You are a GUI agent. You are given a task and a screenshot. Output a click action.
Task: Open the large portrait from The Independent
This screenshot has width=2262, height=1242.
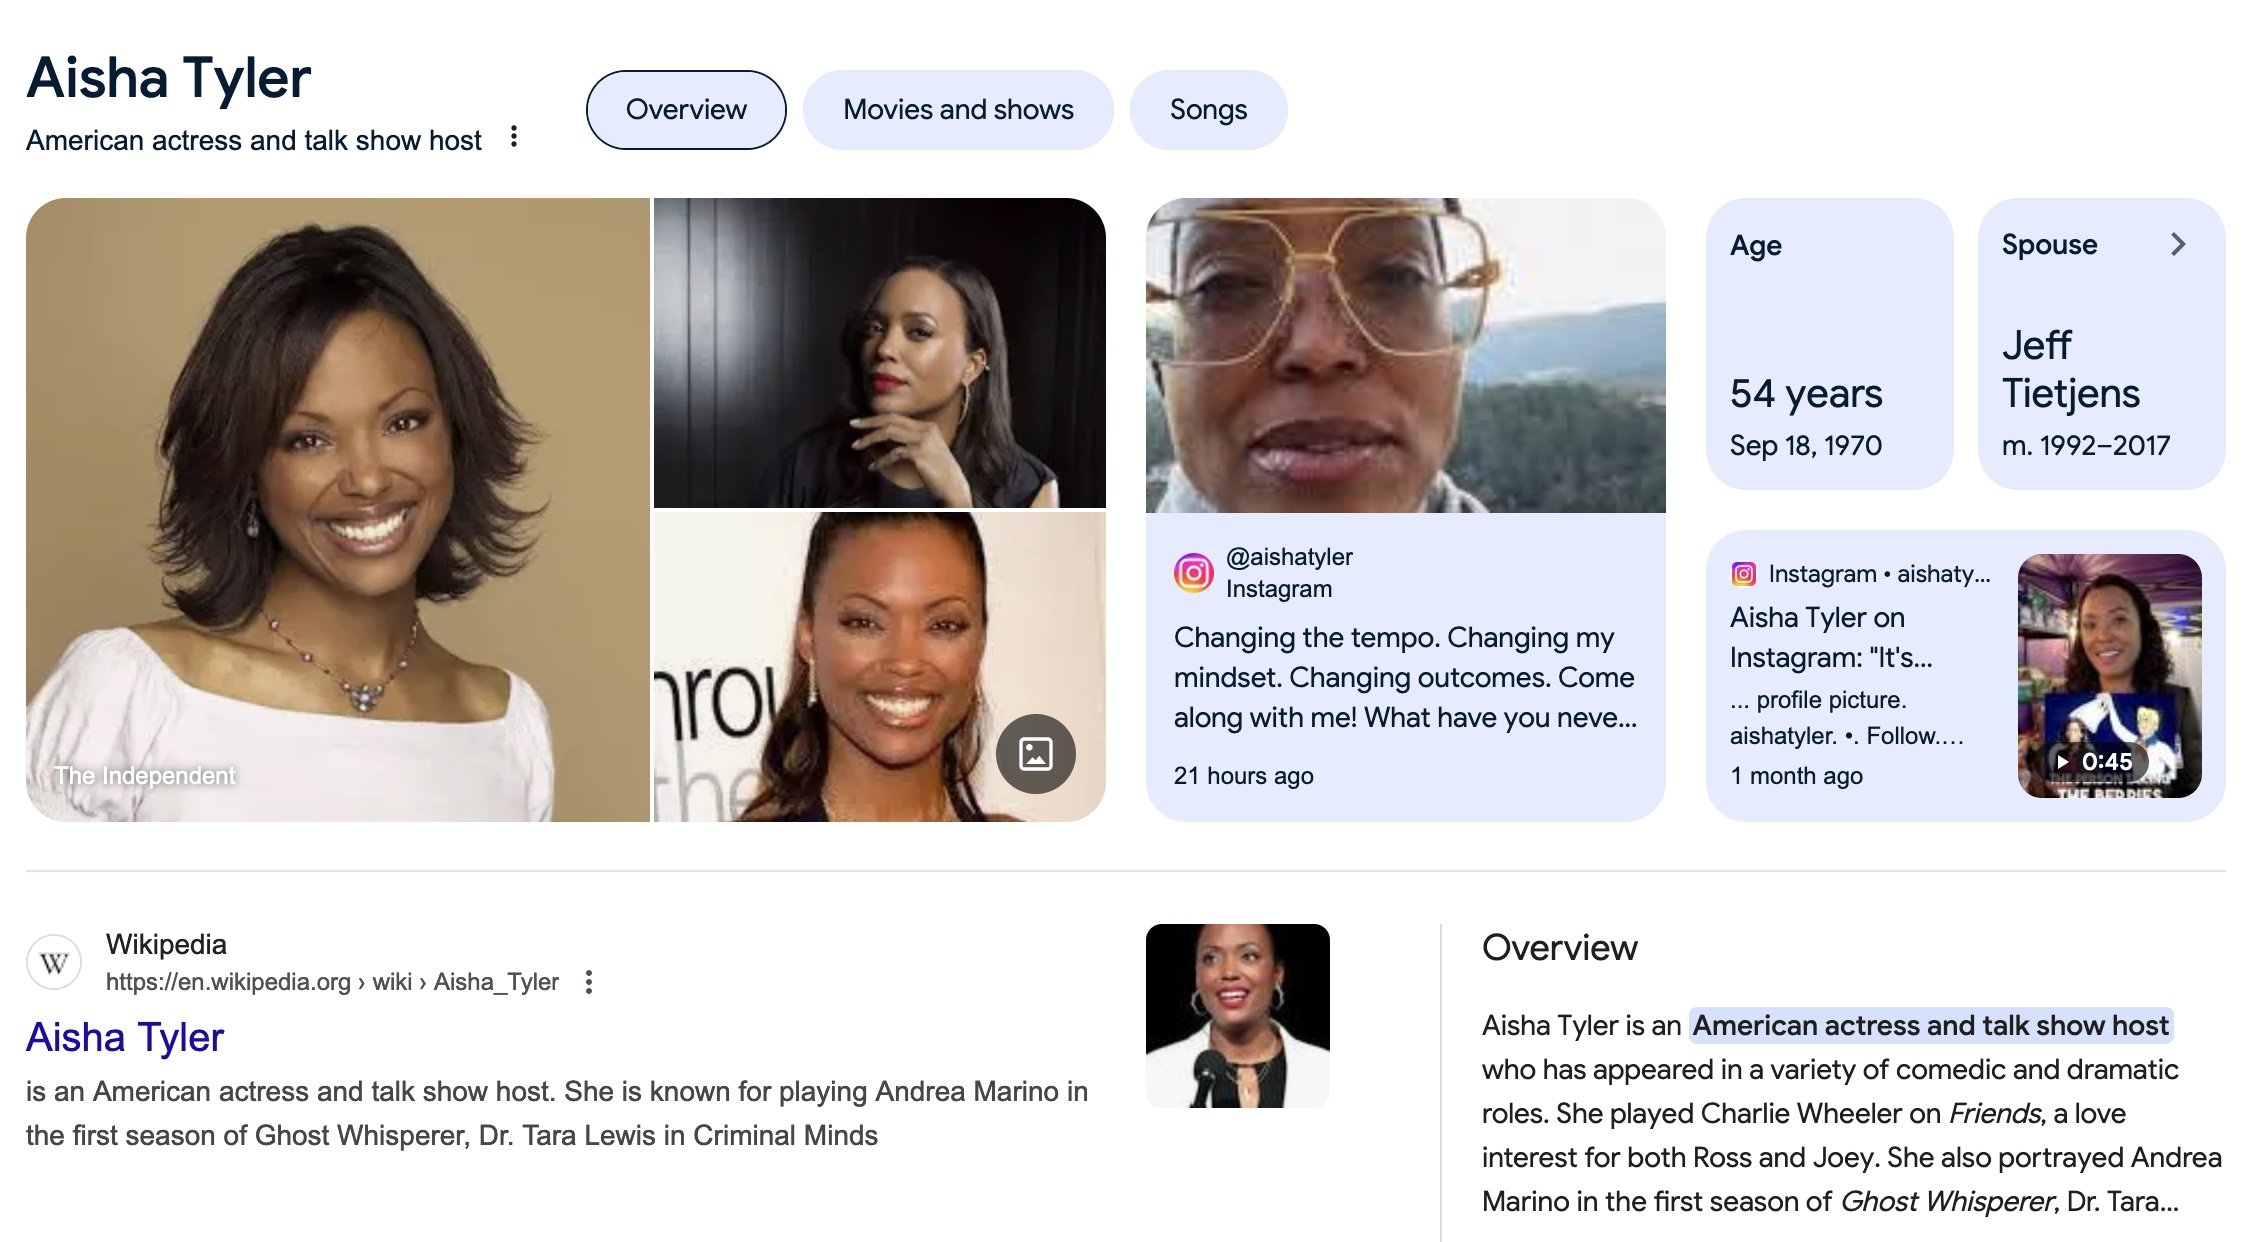click(338, 510)
